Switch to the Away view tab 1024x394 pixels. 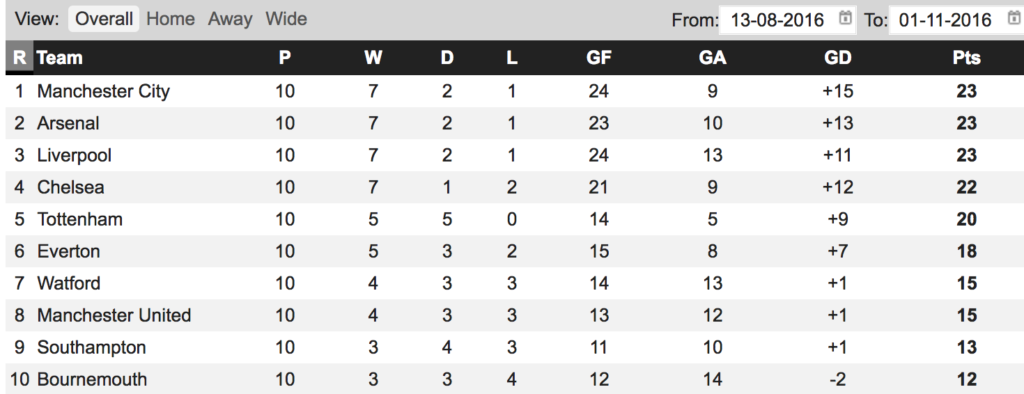click(x=230, y=19)
